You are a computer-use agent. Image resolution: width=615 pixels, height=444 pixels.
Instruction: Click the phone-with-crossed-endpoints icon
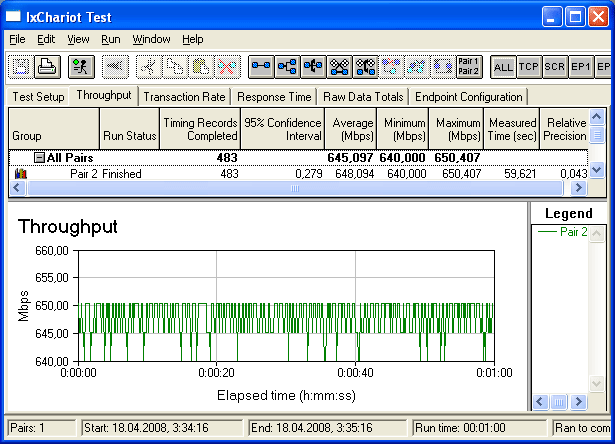tap(365, 67)
